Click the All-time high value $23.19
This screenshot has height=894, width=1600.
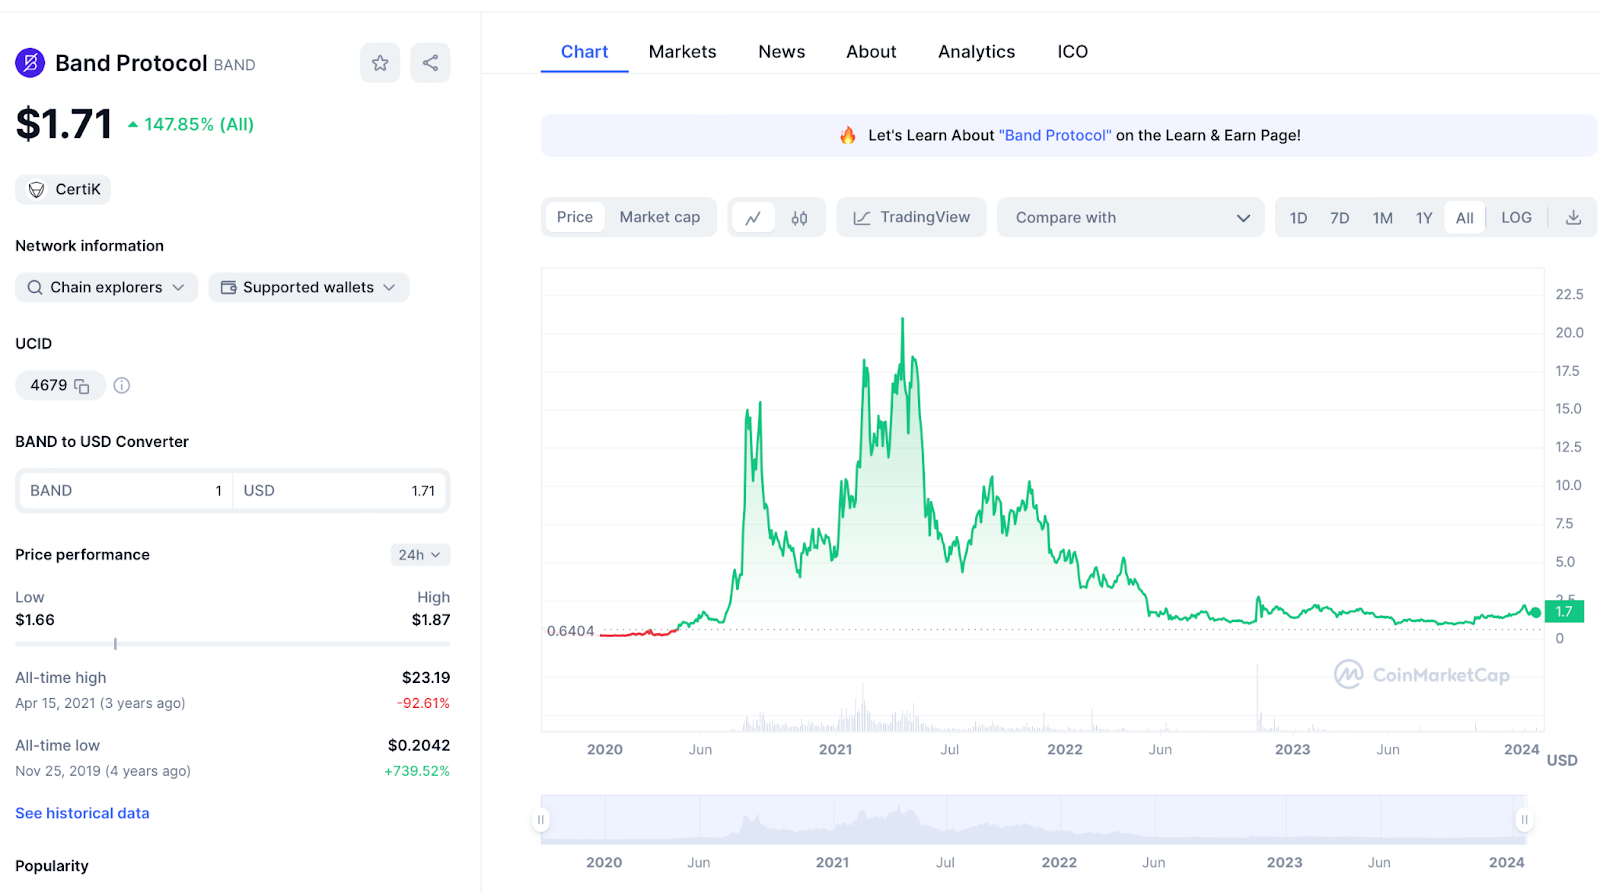pos(426,678)
